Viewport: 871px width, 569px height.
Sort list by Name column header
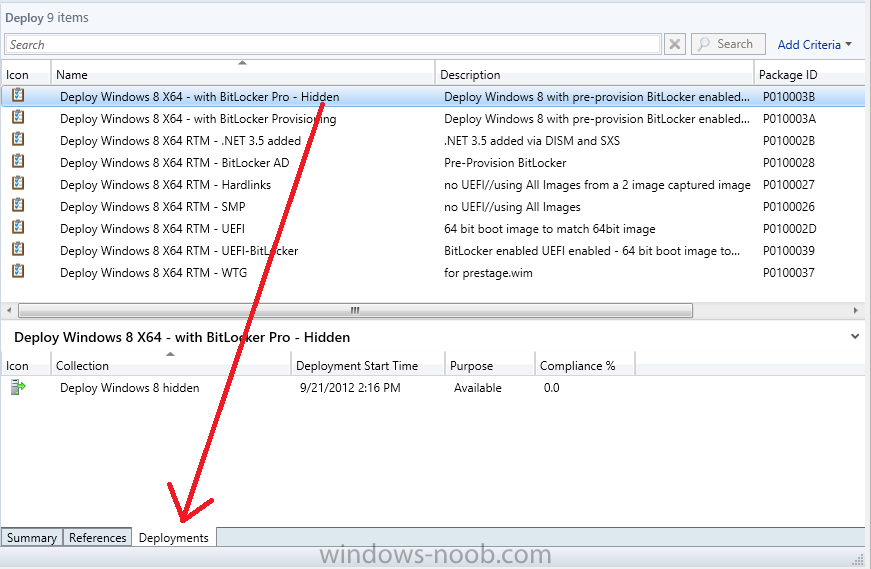coord(242,74)
